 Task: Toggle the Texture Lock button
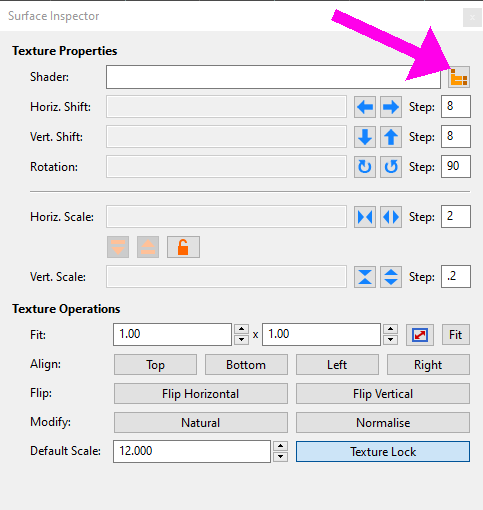[x=383, y=452]
